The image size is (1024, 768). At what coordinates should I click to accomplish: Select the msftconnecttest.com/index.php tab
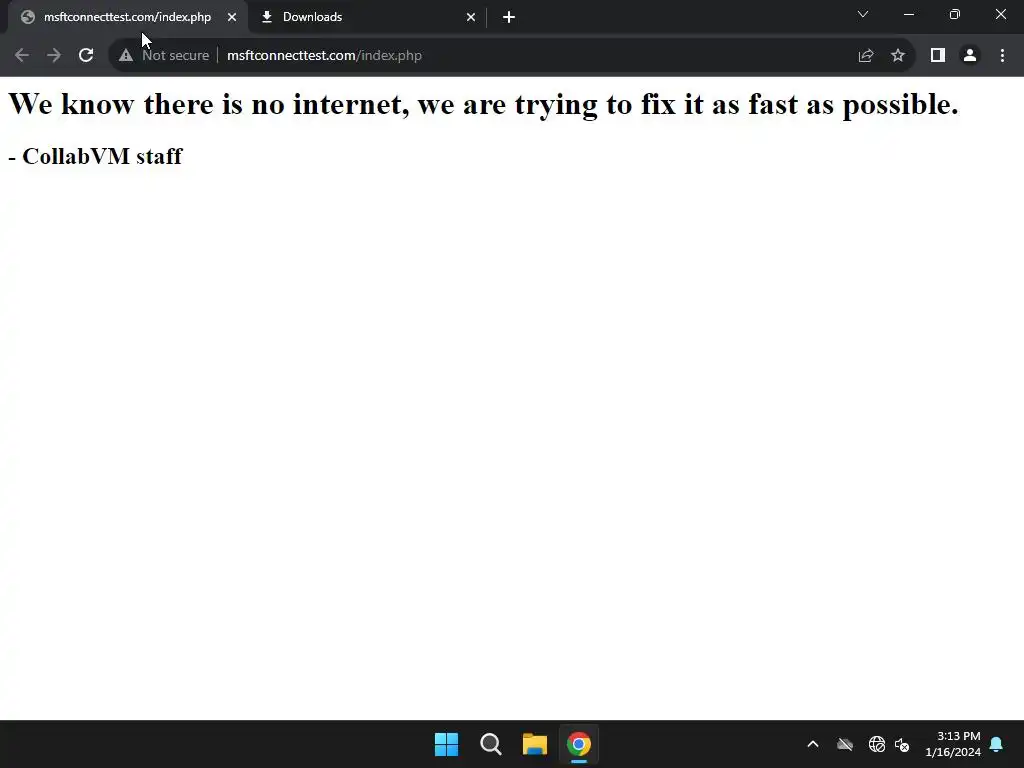pyautogui.click(x=127, y=17)
